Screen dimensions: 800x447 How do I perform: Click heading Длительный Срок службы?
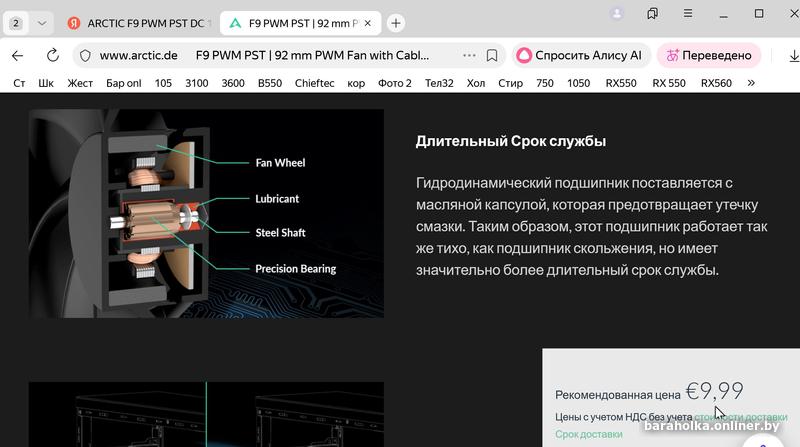point(511,141)
